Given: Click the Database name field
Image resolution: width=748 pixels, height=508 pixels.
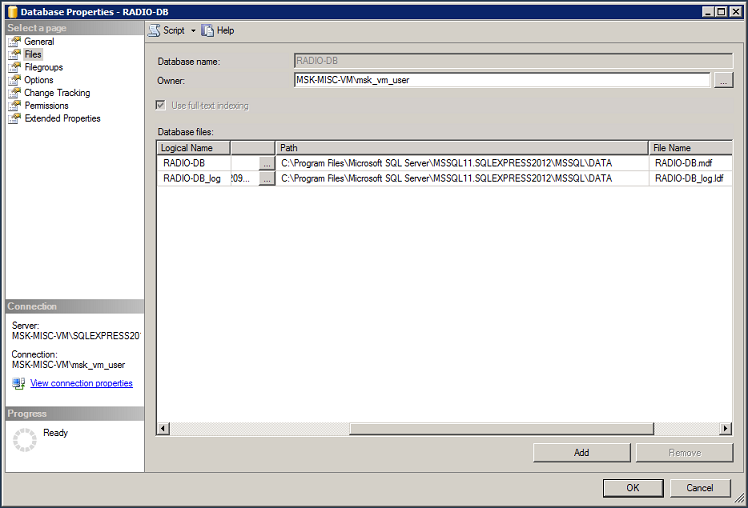Looking at the screenshot, I should (513, 61).
